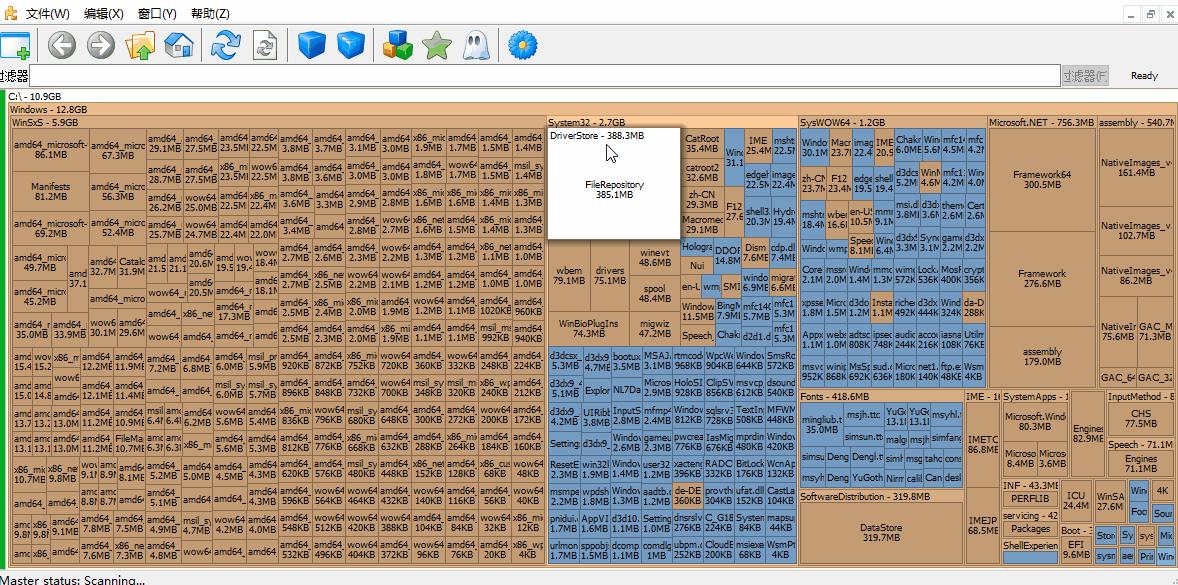Image resolution: width=1178 pixels, height=585 pixels.
Task: Click the tilted blue cube icon
Action: tap(350, 45)
